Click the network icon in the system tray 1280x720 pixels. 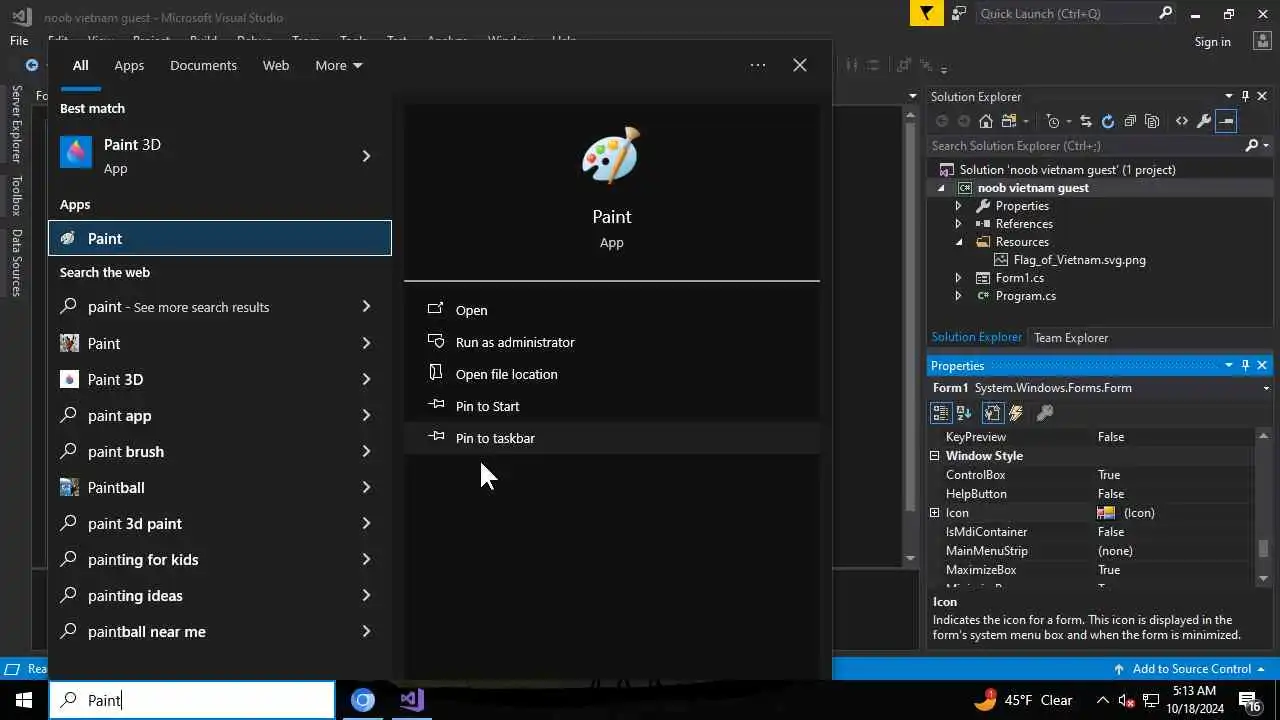pos(1151,700)
